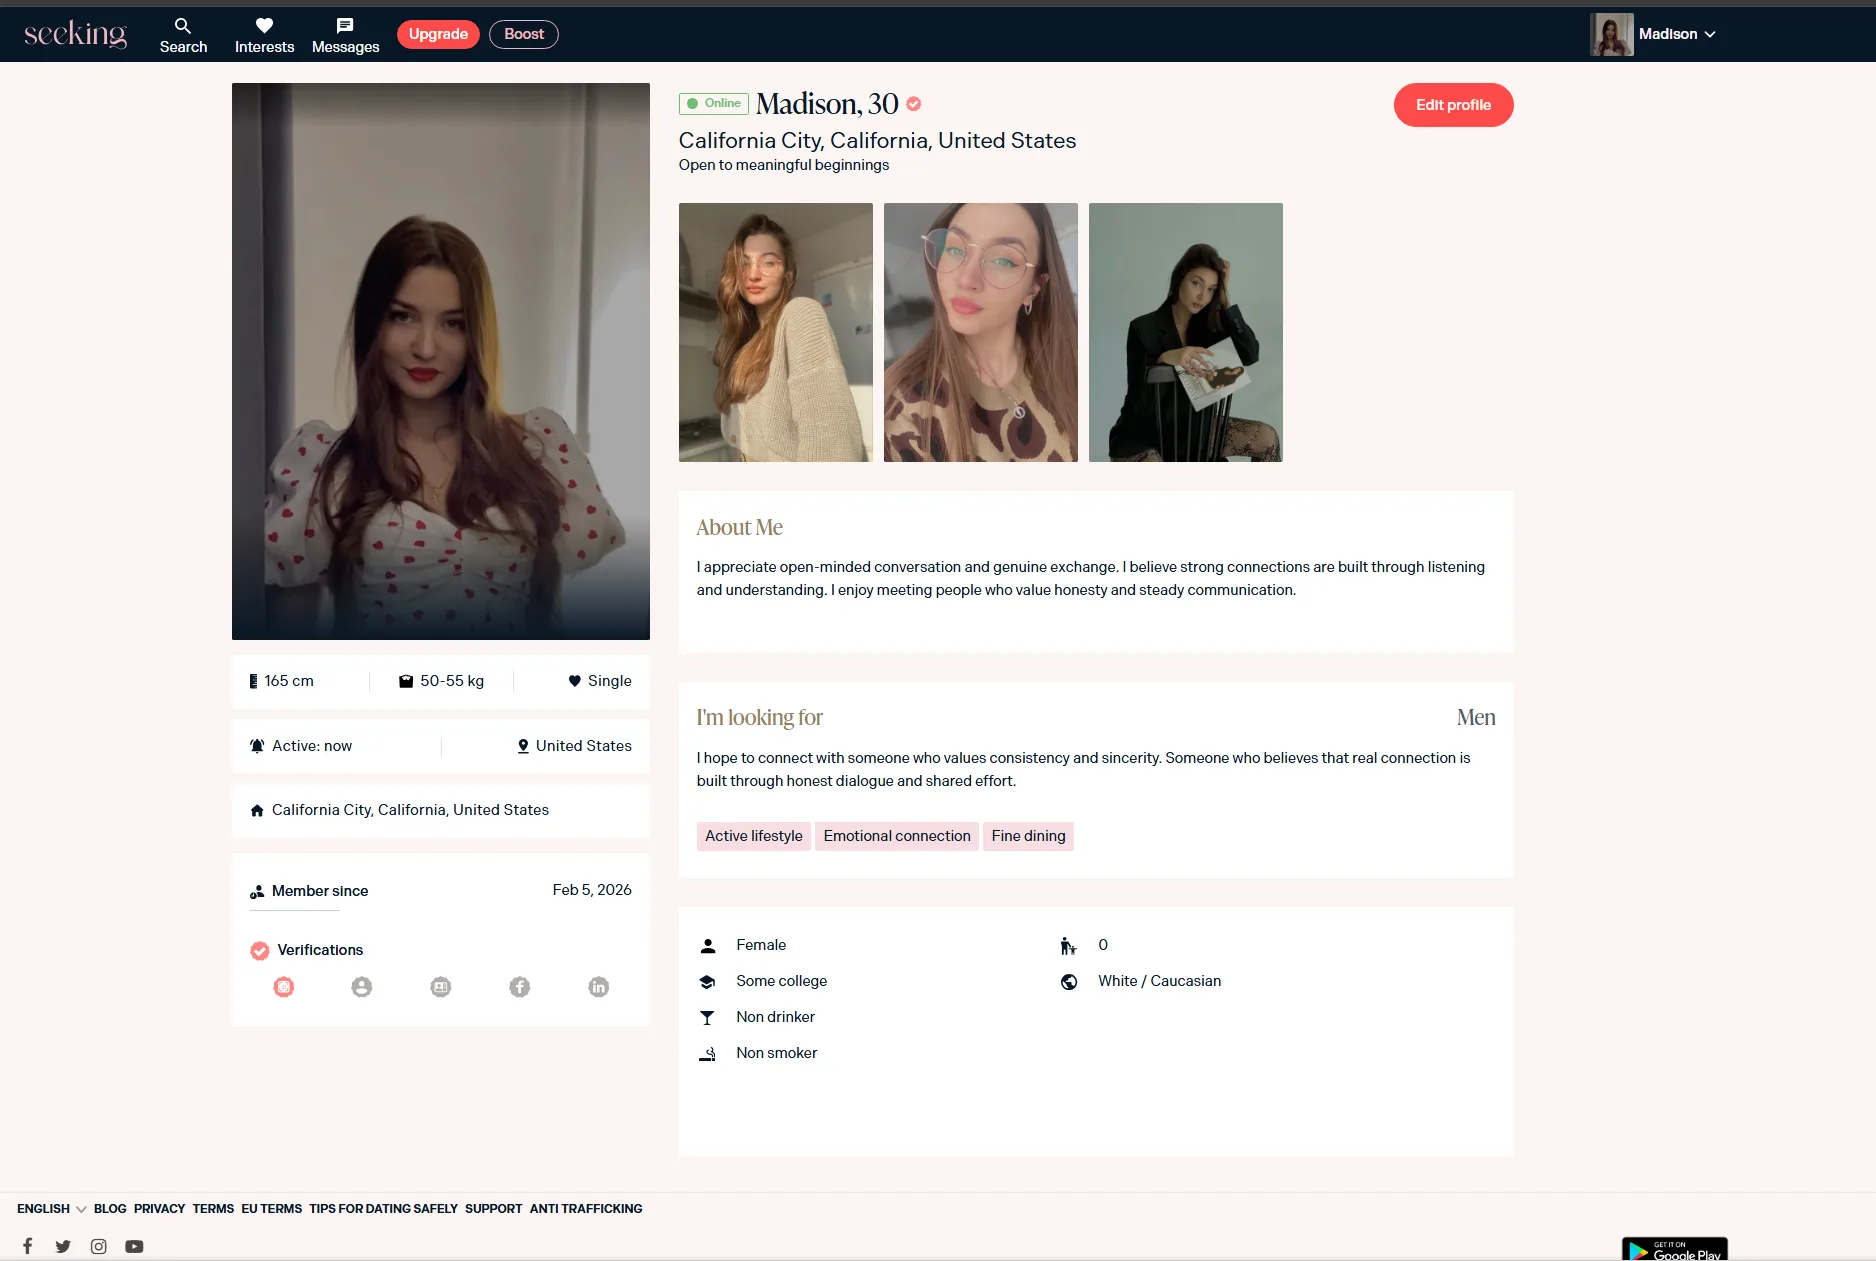Screen dimensions: 1876x1261
Task: Click the LinkedIn verification badge
Action: pyautogui.click(x=598, y=987)
